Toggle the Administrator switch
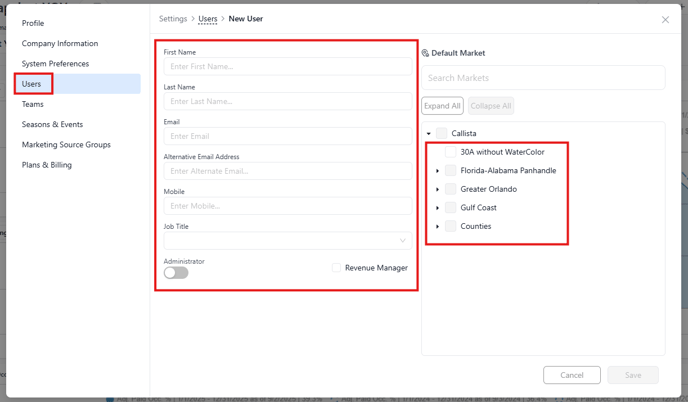This screenshot has width=688, height=402. [x=176, y=273]
